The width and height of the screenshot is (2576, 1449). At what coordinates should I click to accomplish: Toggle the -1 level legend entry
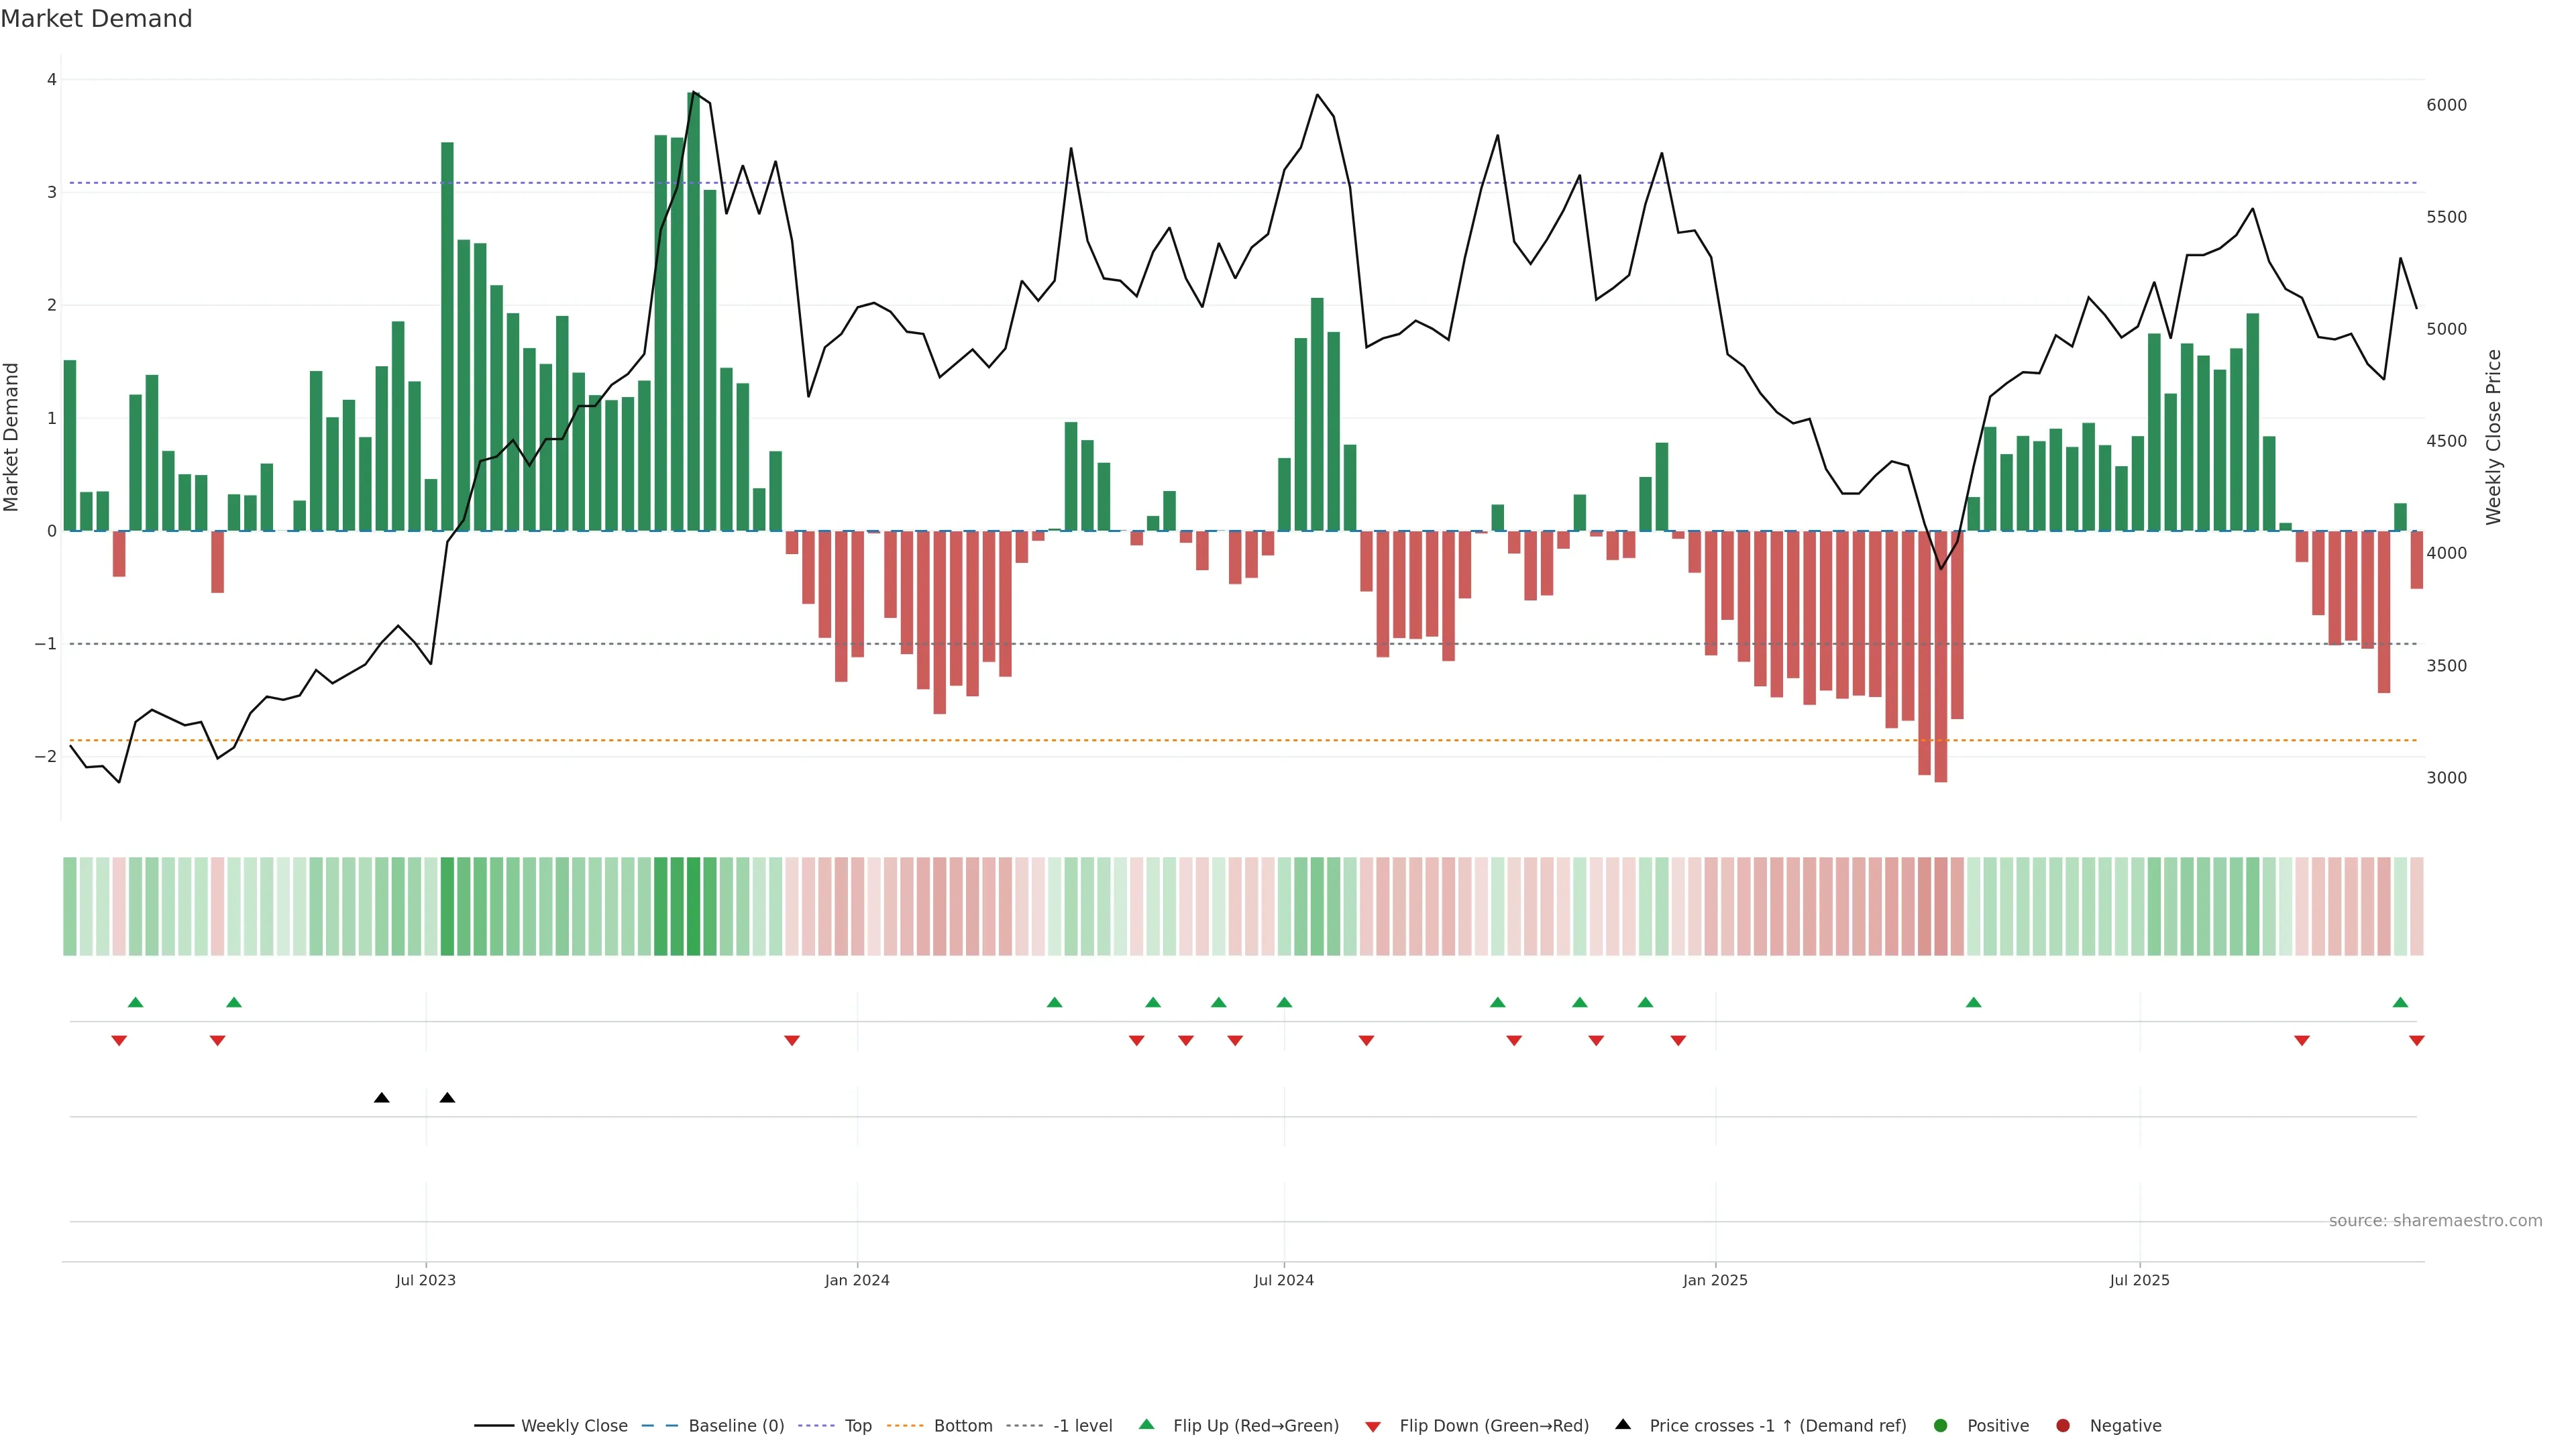[1082, 1426]
